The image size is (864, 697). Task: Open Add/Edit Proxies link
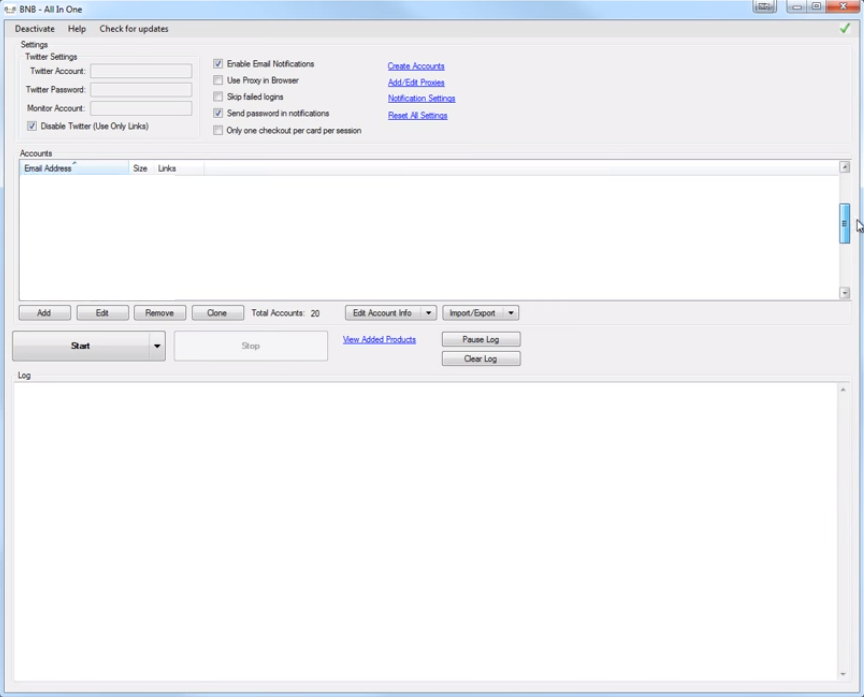tap(416, 83)
